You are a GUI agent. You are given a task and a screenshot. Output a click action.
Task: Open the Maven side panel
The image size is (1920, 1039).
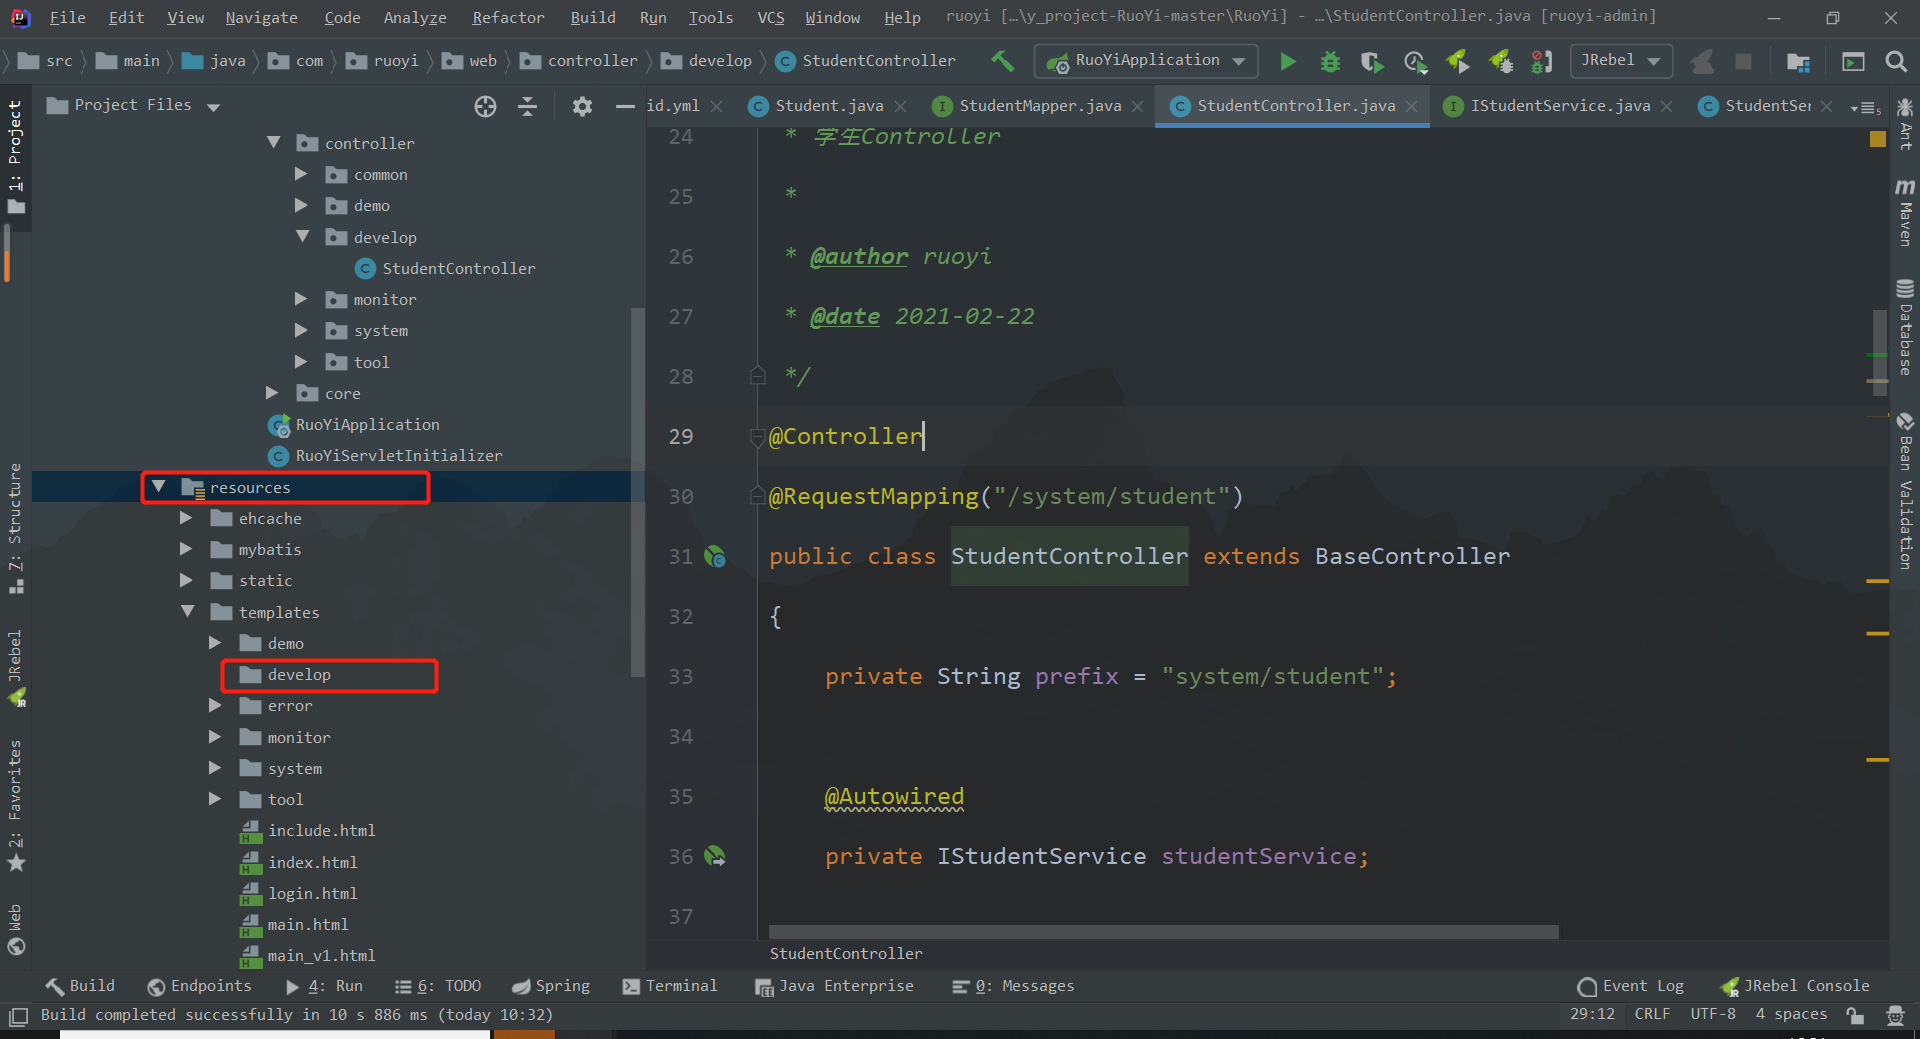pos(1905,212)
